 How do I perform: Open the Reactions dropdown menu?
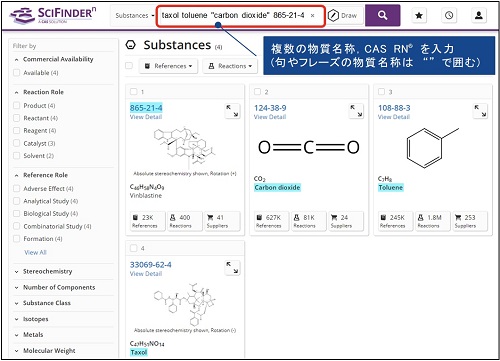[230, 66]
